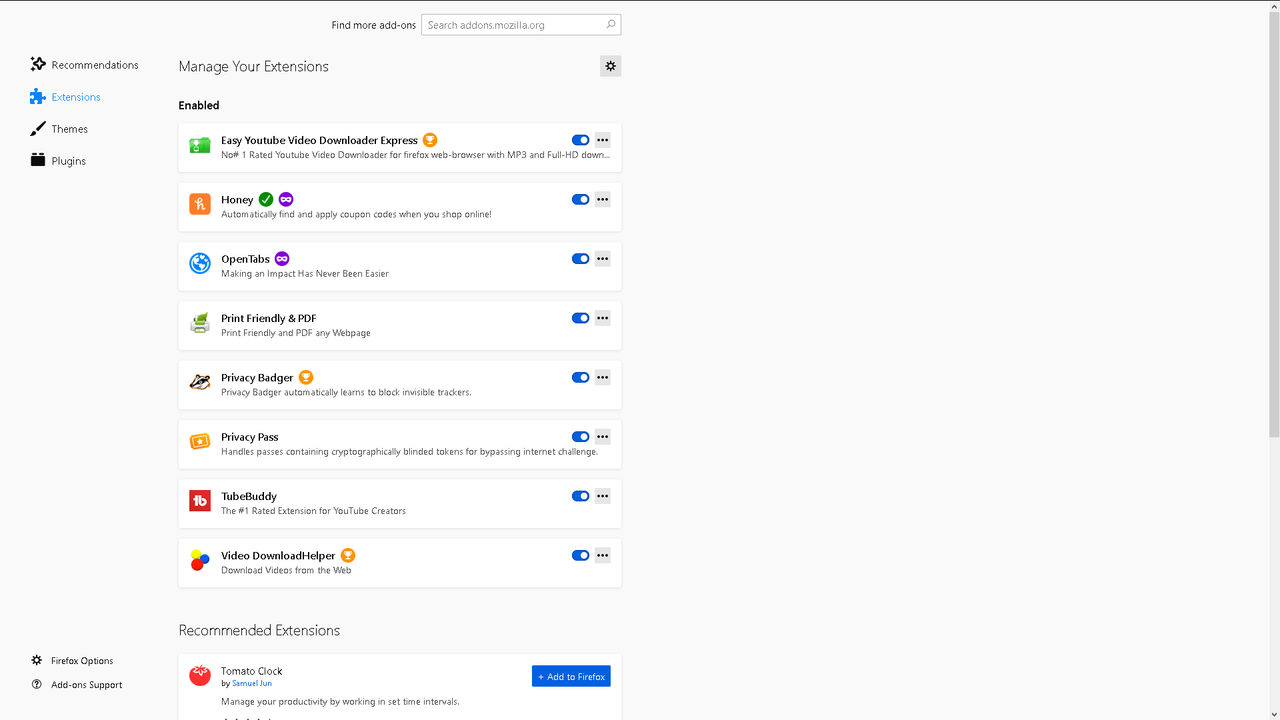The image size is (1280, 720).
Task: Click the green verified badge beside Honey
Action: click(266, 199)
